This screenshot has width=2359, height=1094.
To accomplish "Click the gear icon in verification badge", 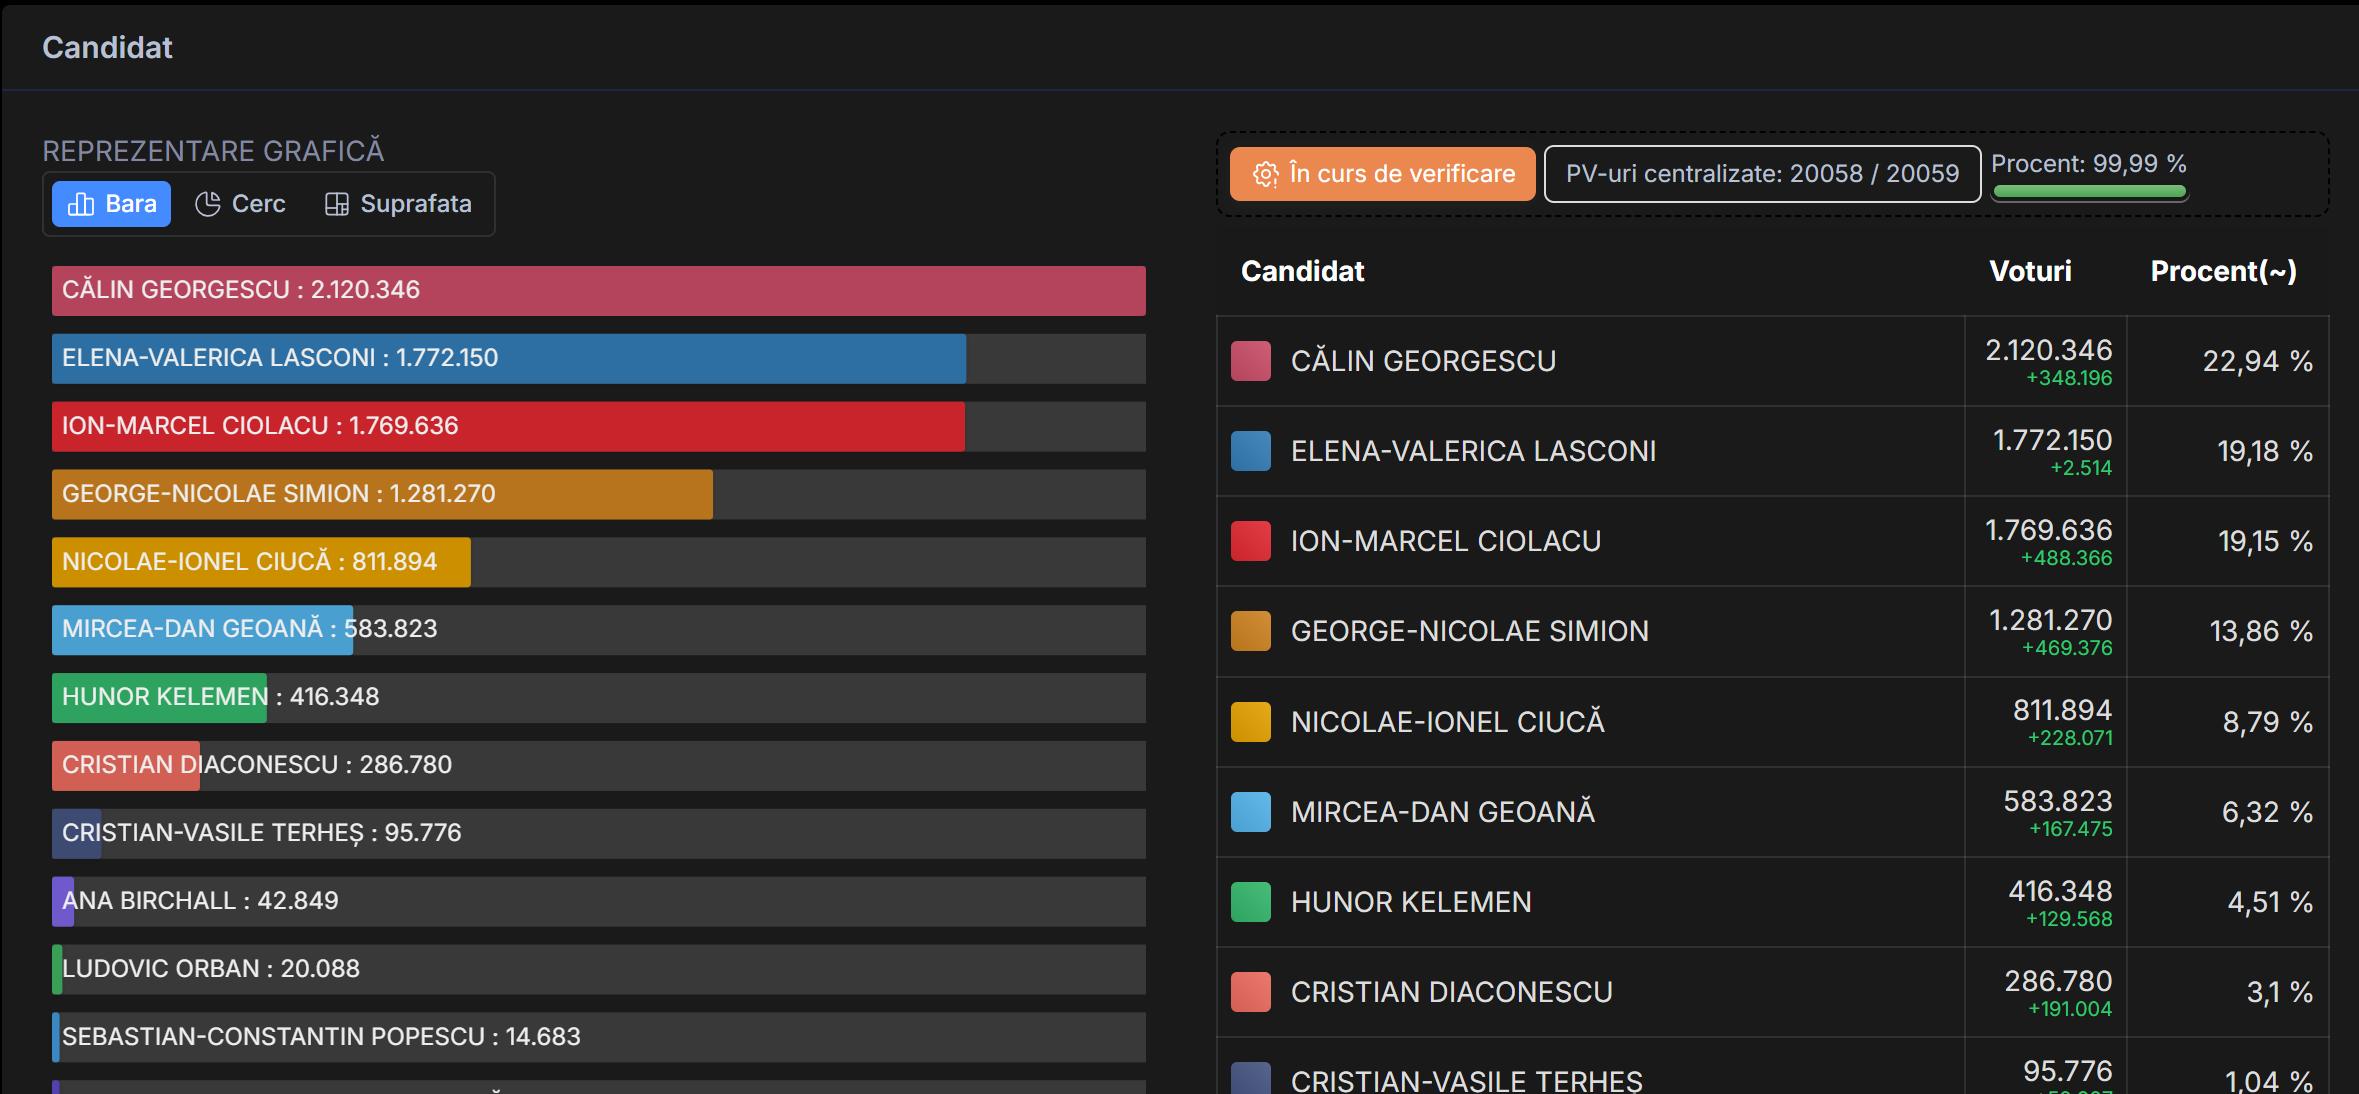I will pyautogui.click(x=1265, y=174).
